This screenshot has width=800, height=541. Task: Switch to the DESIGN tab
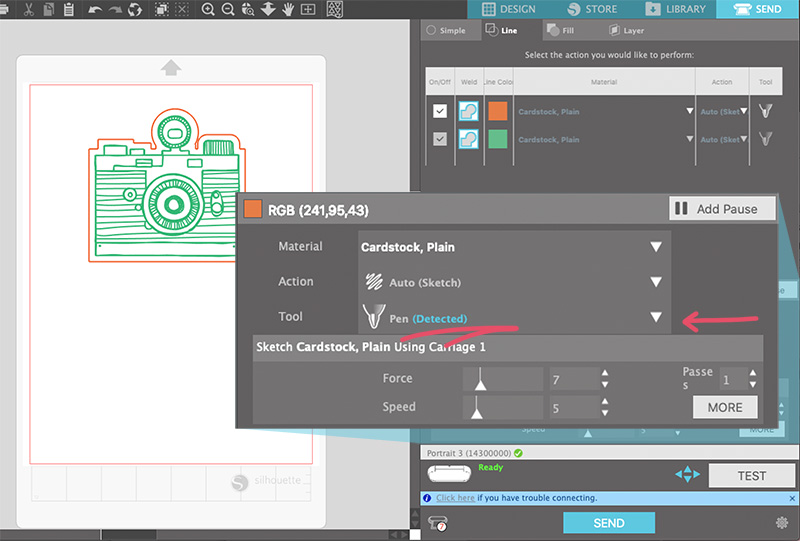coord(509,9)
